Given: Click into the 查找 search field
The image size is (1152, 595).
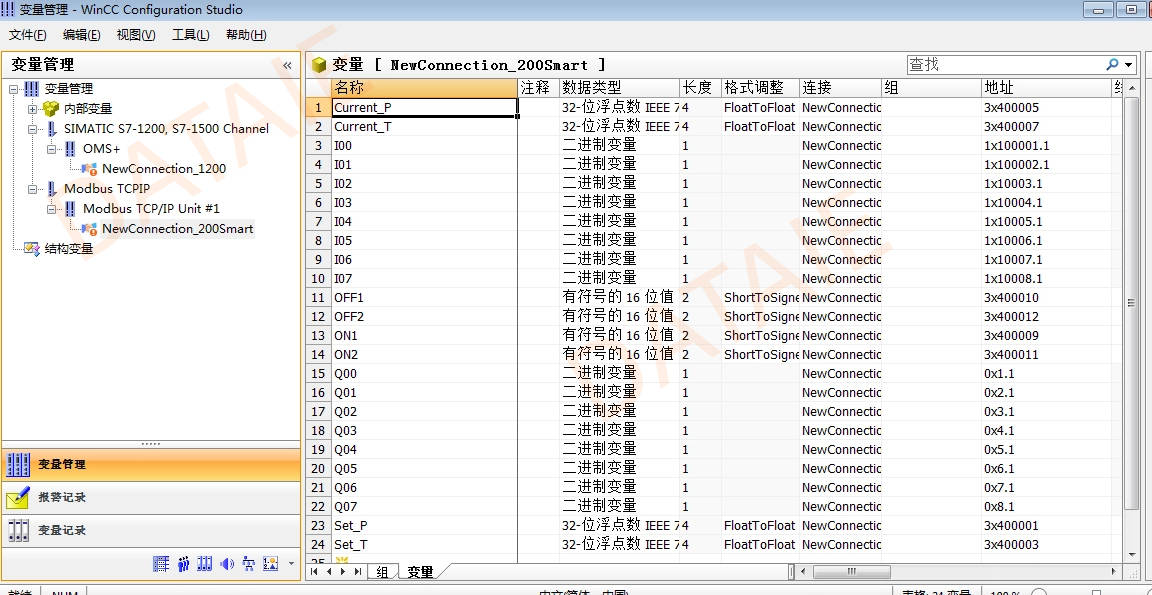Looking at the screenshot, I should (x=1004, y=65).
